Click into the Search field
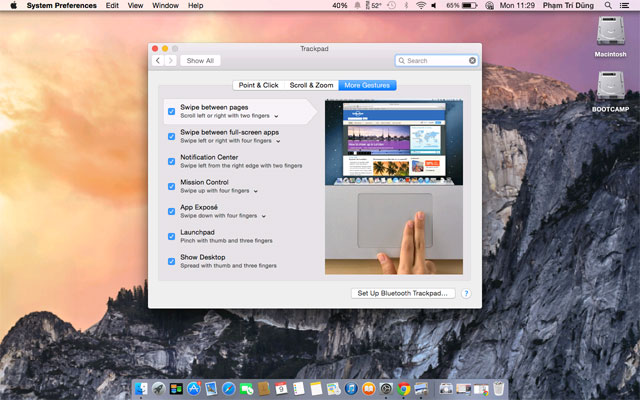 coord(436,60)
